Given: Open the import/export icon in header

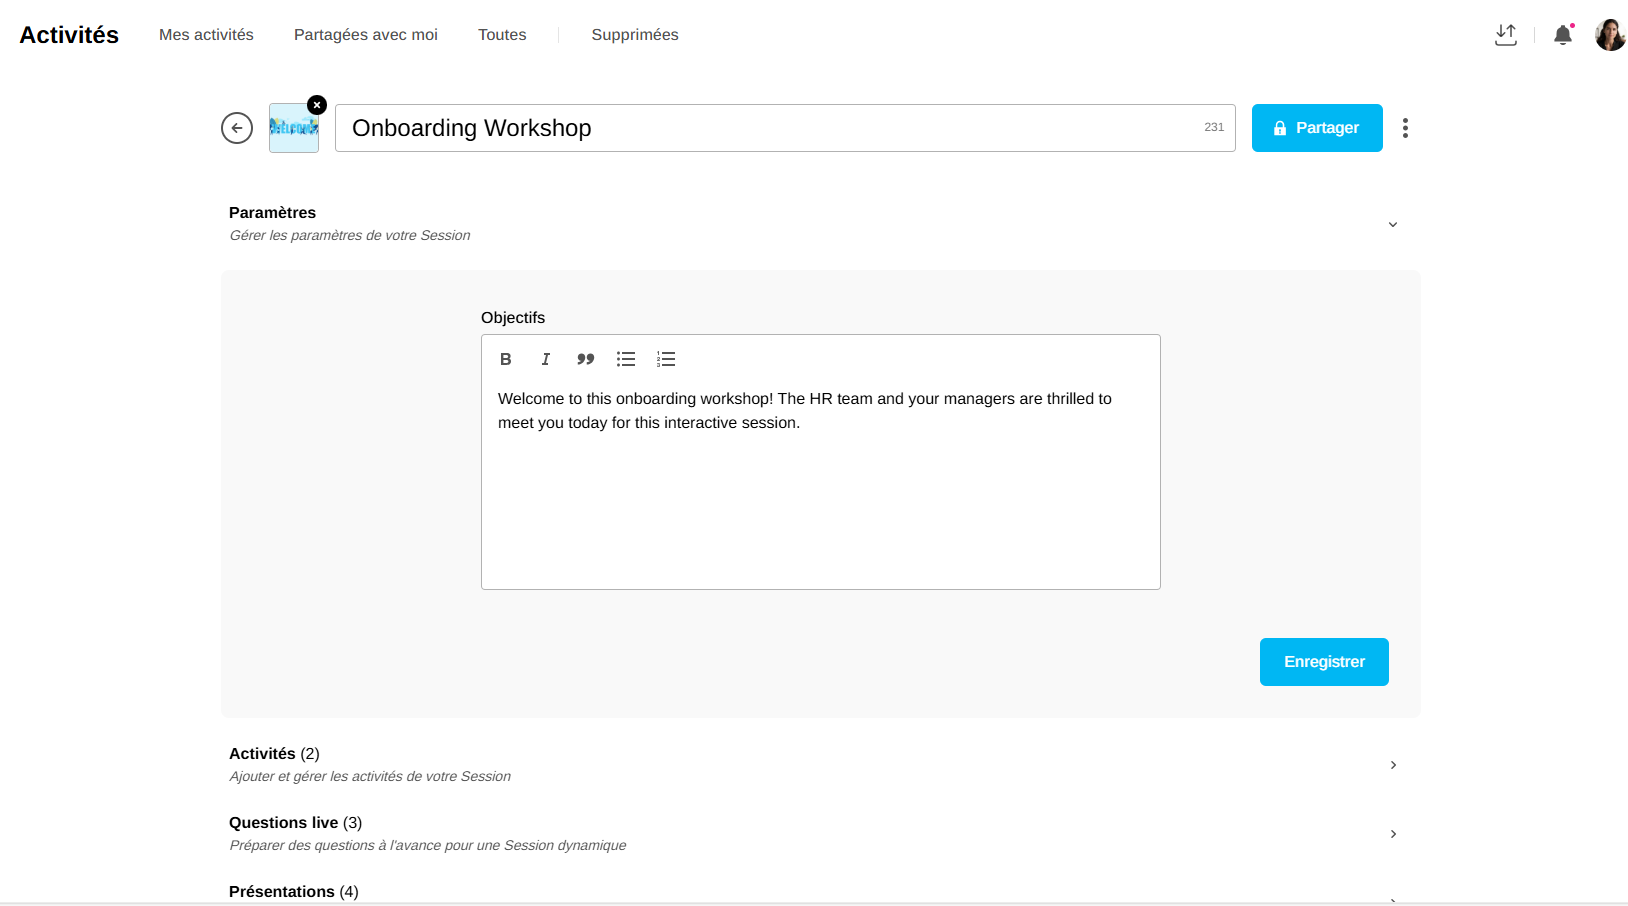Looking at the screenshot, I should (x=1506, y=35).
